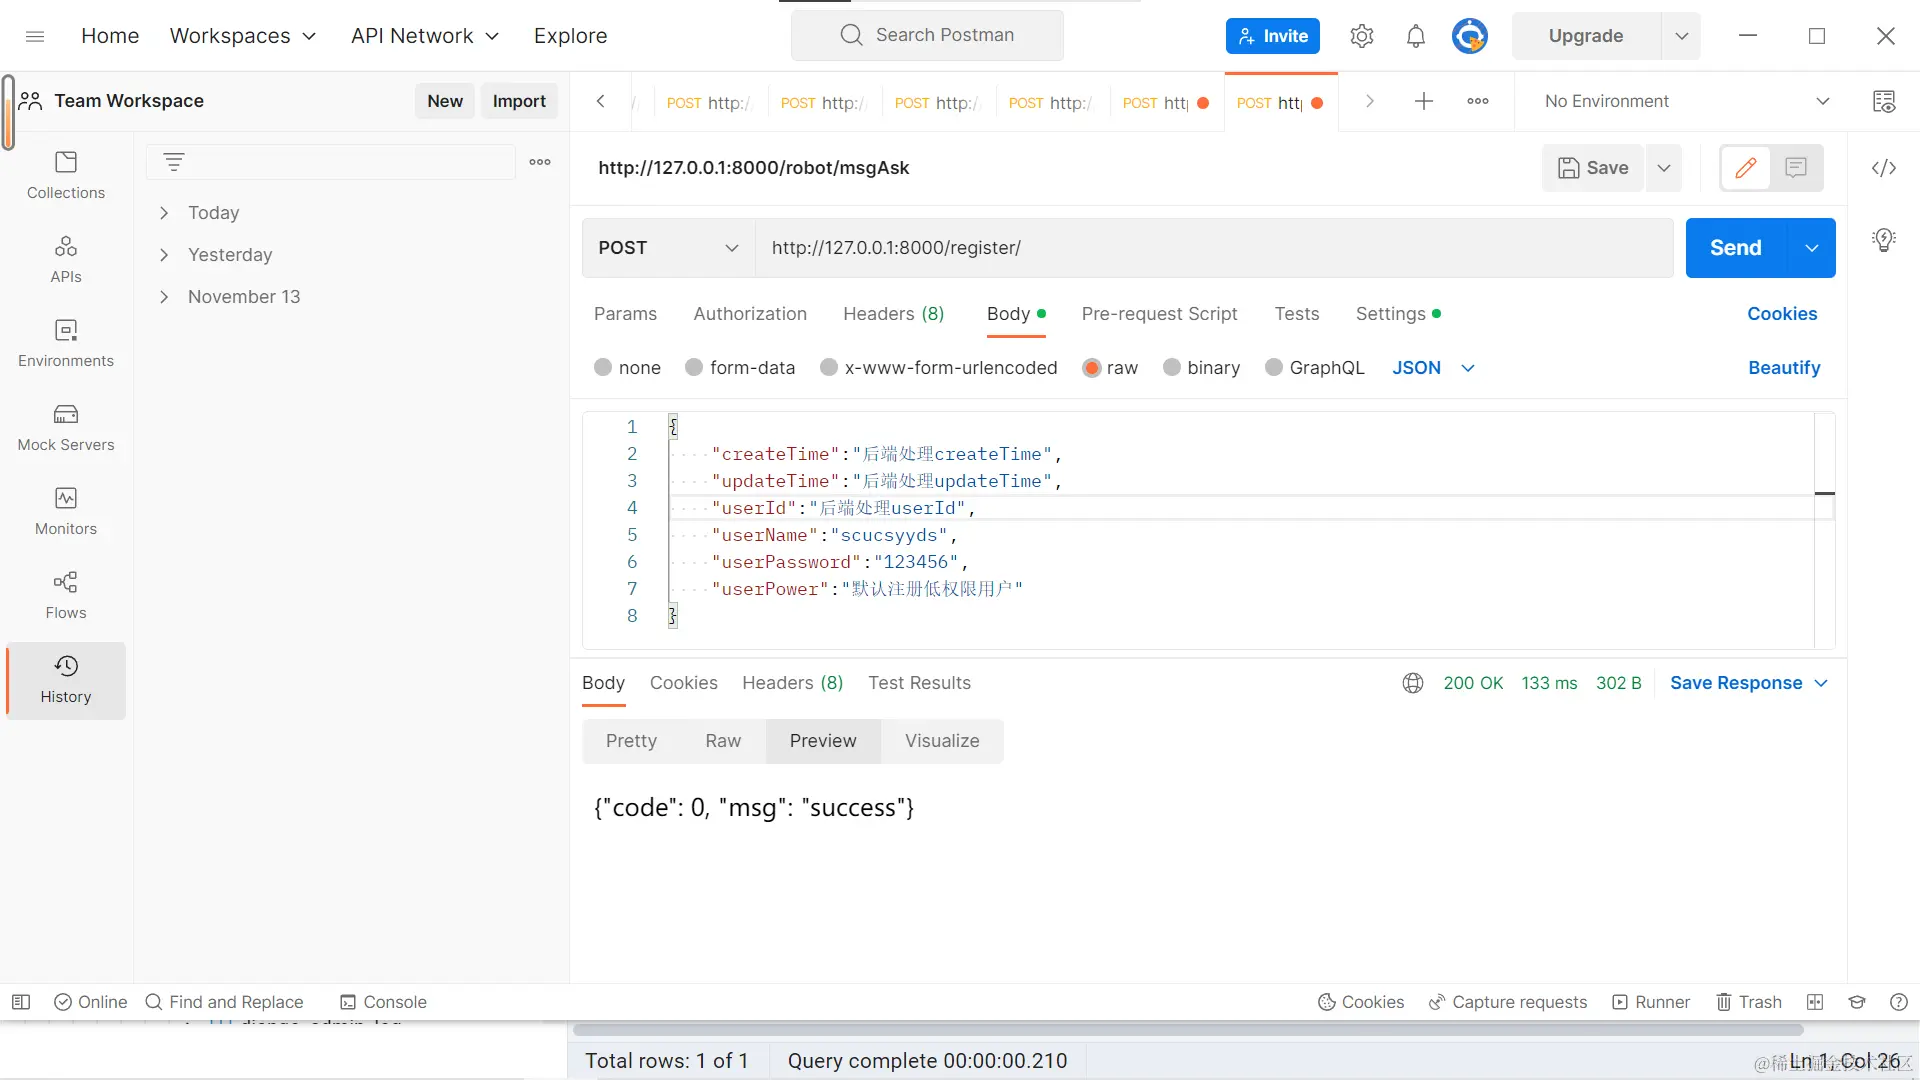The height and width of the screenshot is (1080, 1920).
Task: Open tab options ellipsis menu
Action: [x=1478, y=101]
